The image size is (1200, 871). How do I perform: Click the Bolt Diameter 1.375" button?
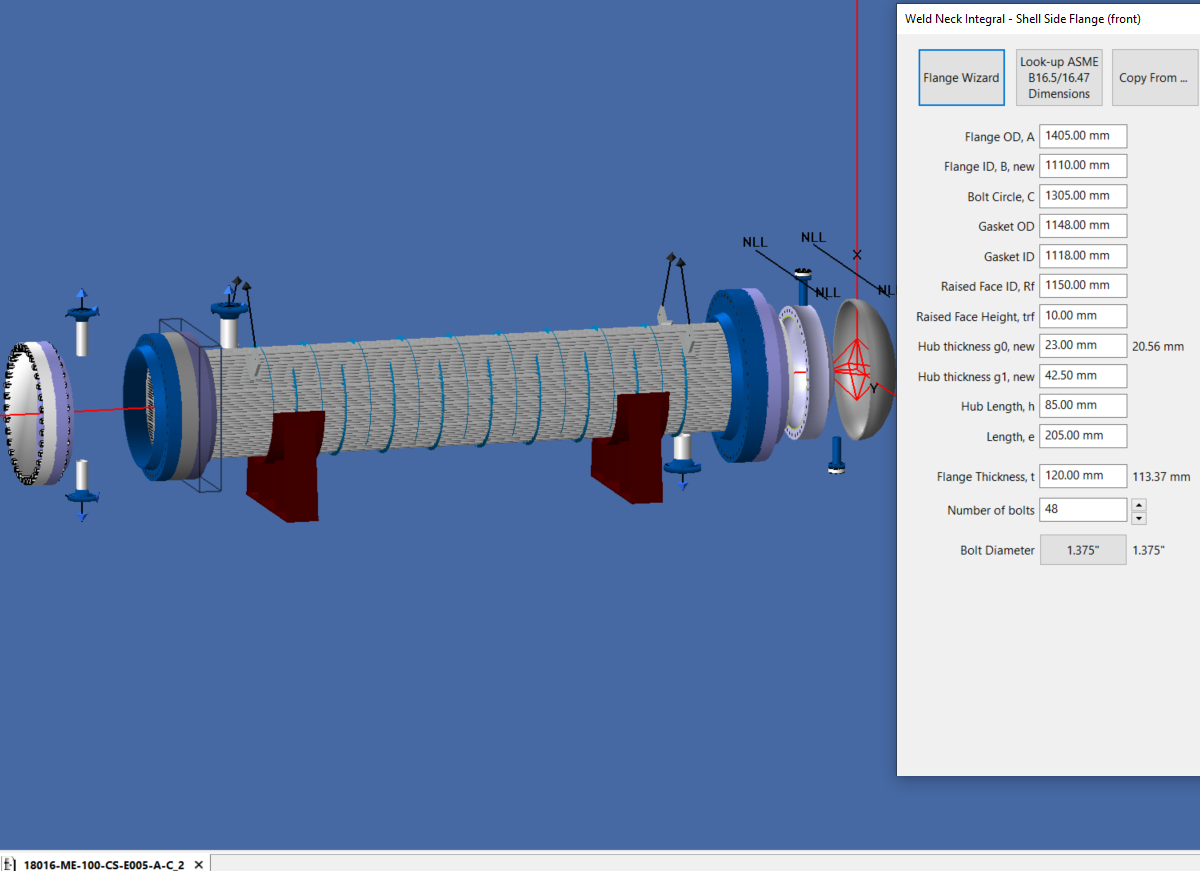coord(1083,550)
